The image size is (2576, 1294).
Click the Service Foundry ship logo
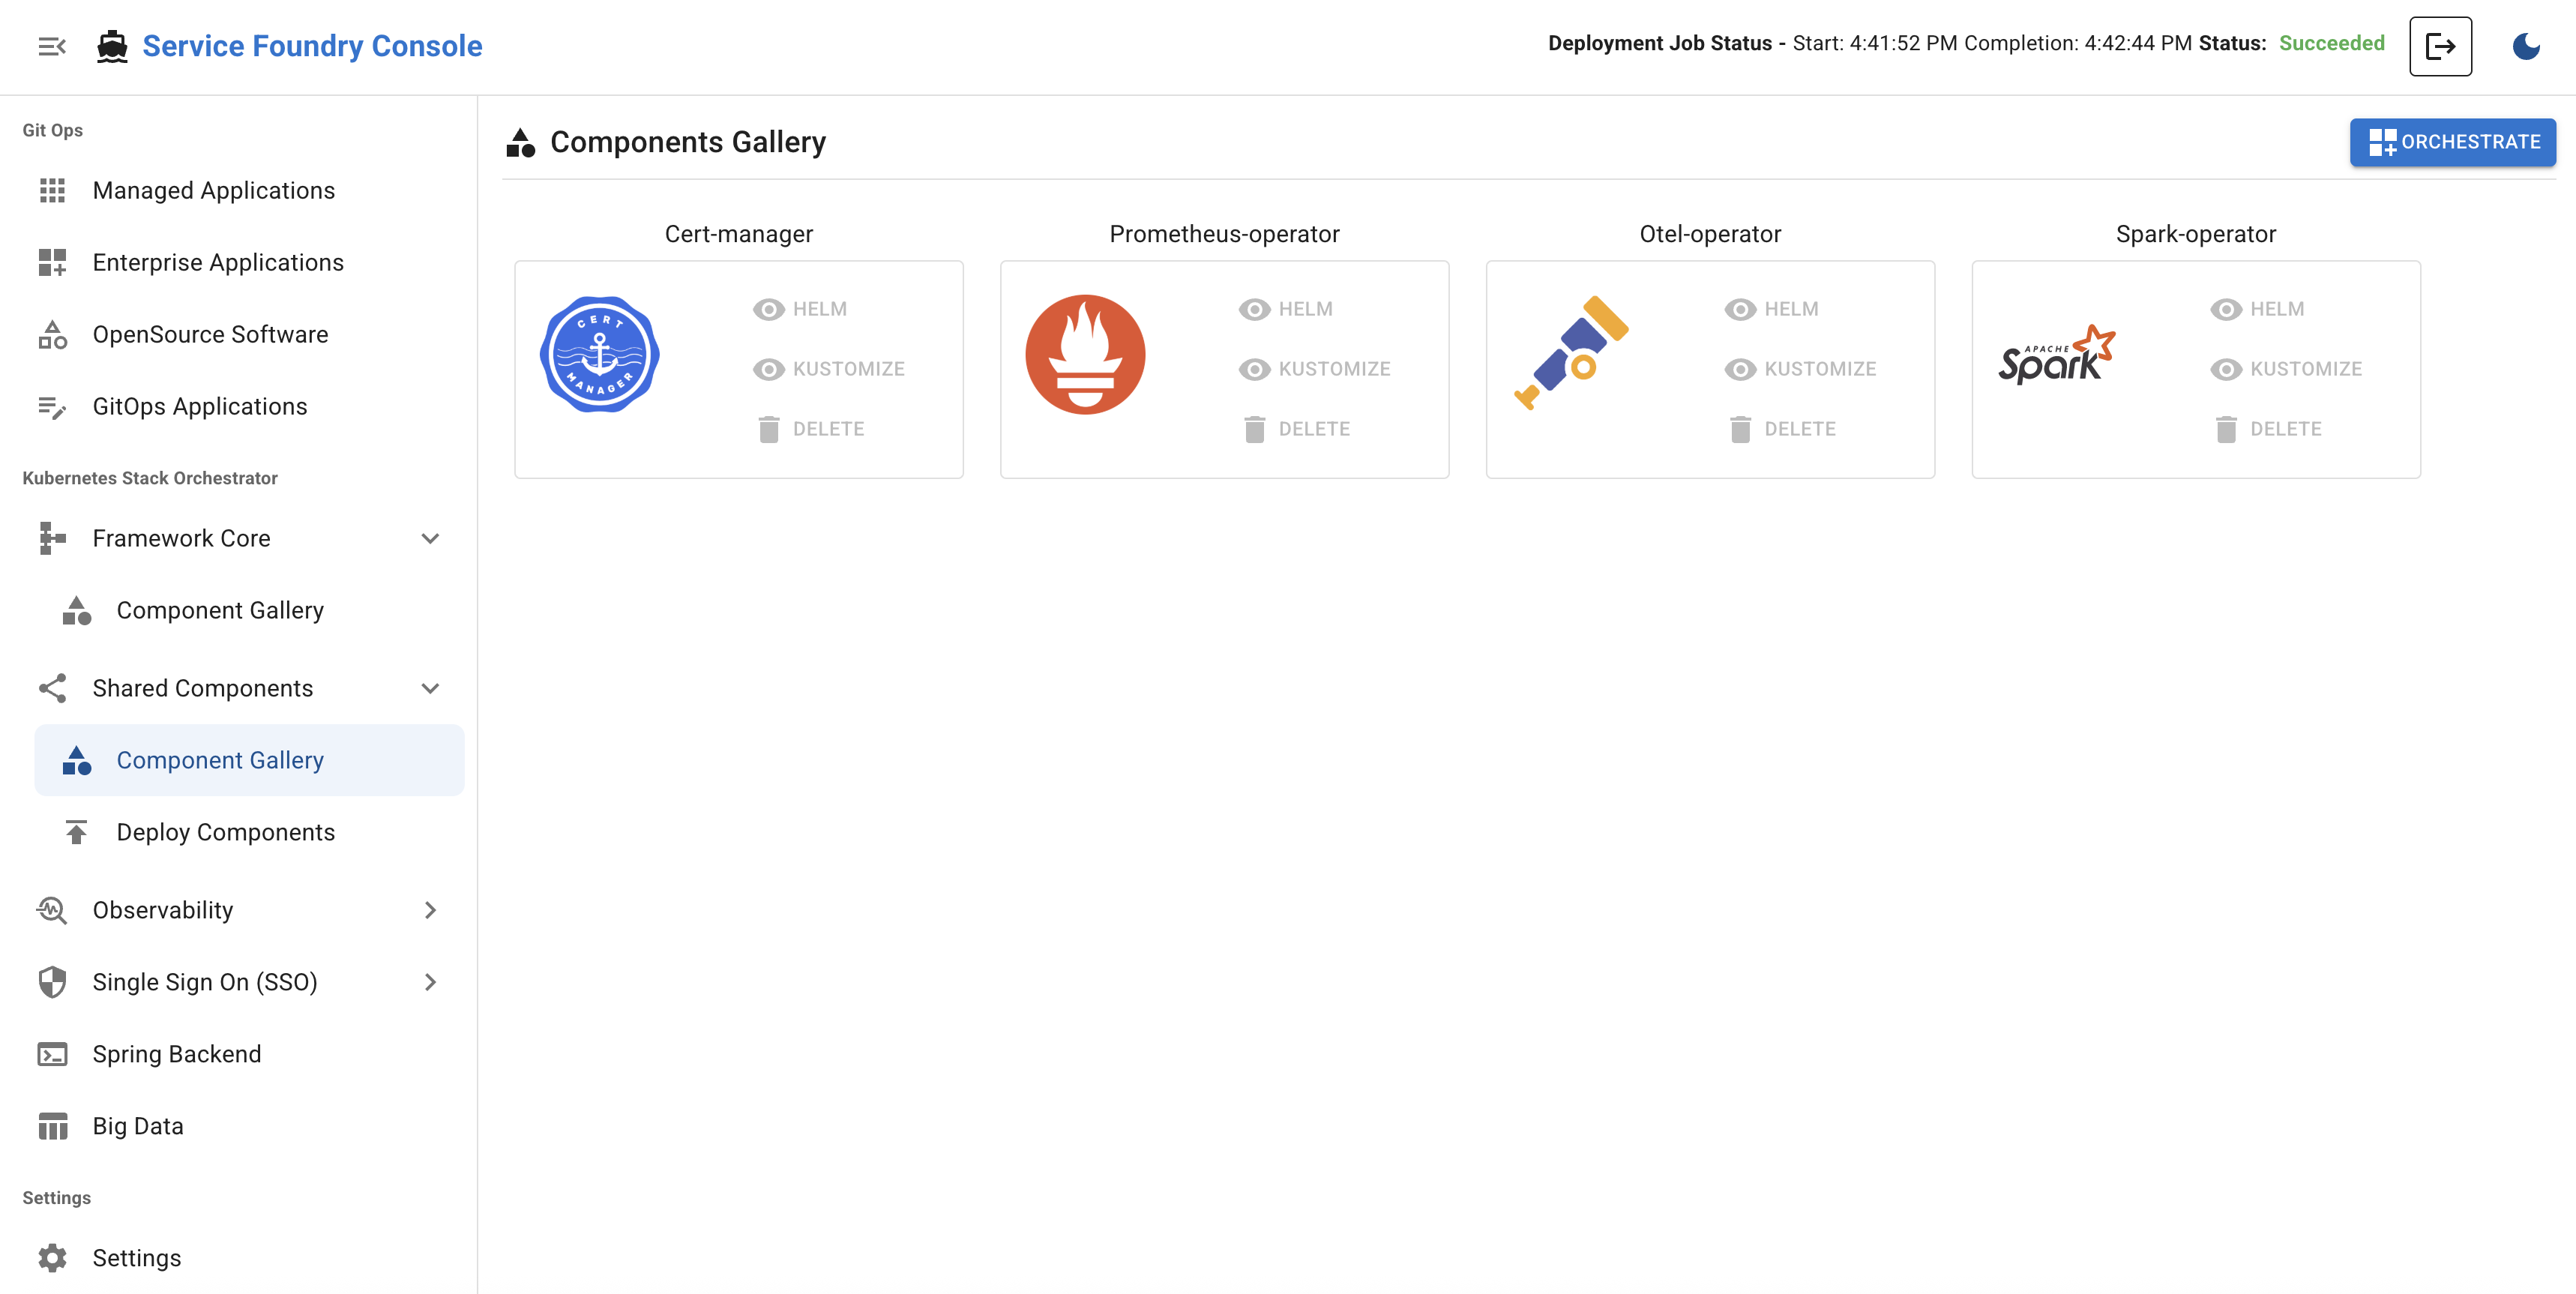click(x=112, y=46)
